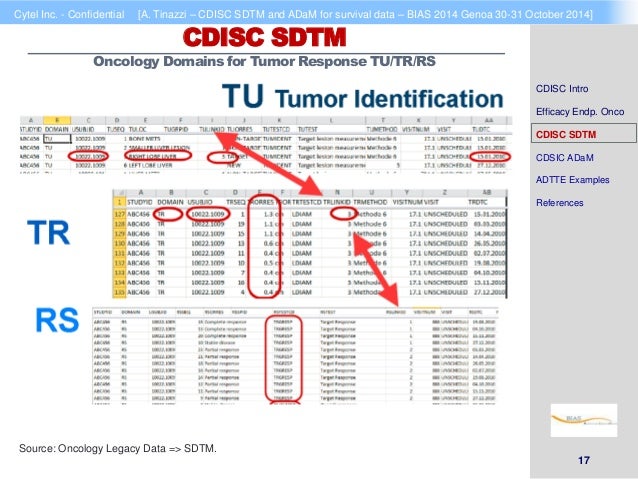Screen dimensions: 638x479
Task: Select row number 135 in TR table
Action: (x=120, y=292)
